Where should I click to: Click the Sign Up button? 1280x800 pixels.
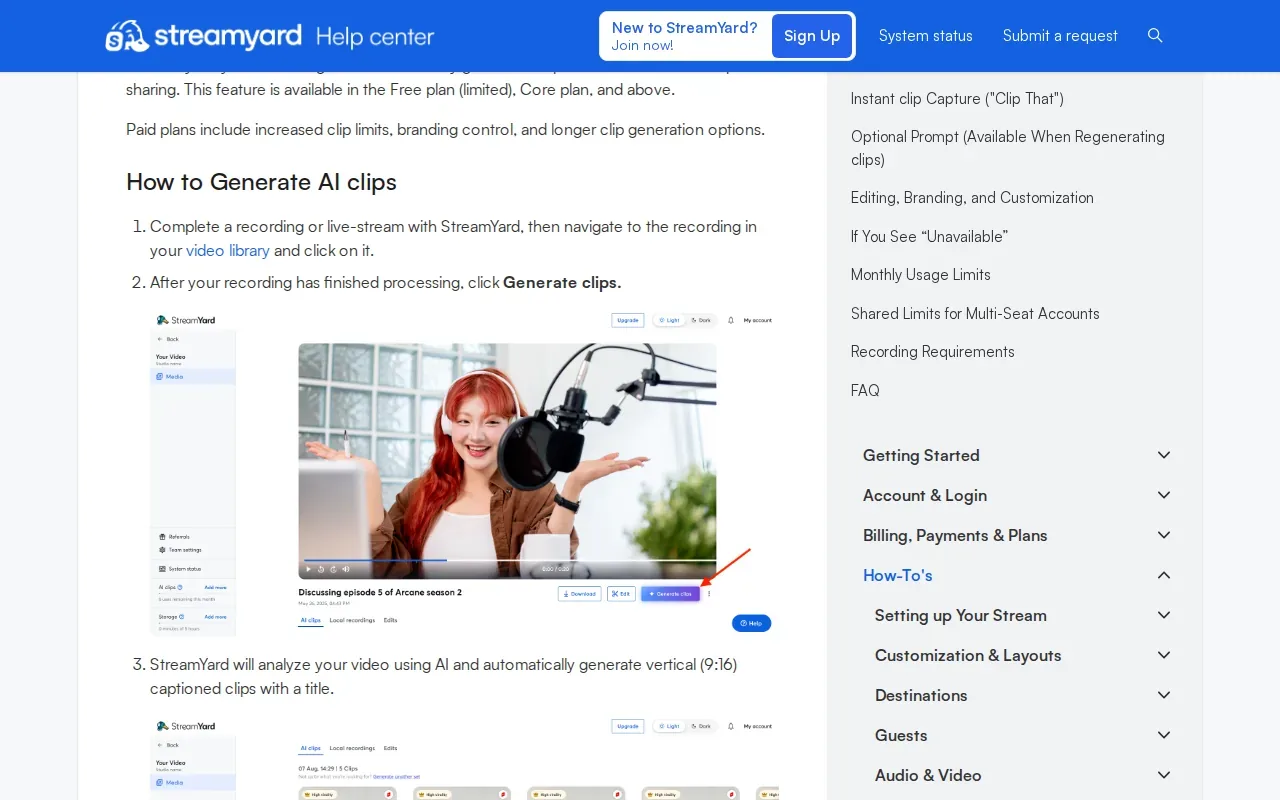[812, 36]
